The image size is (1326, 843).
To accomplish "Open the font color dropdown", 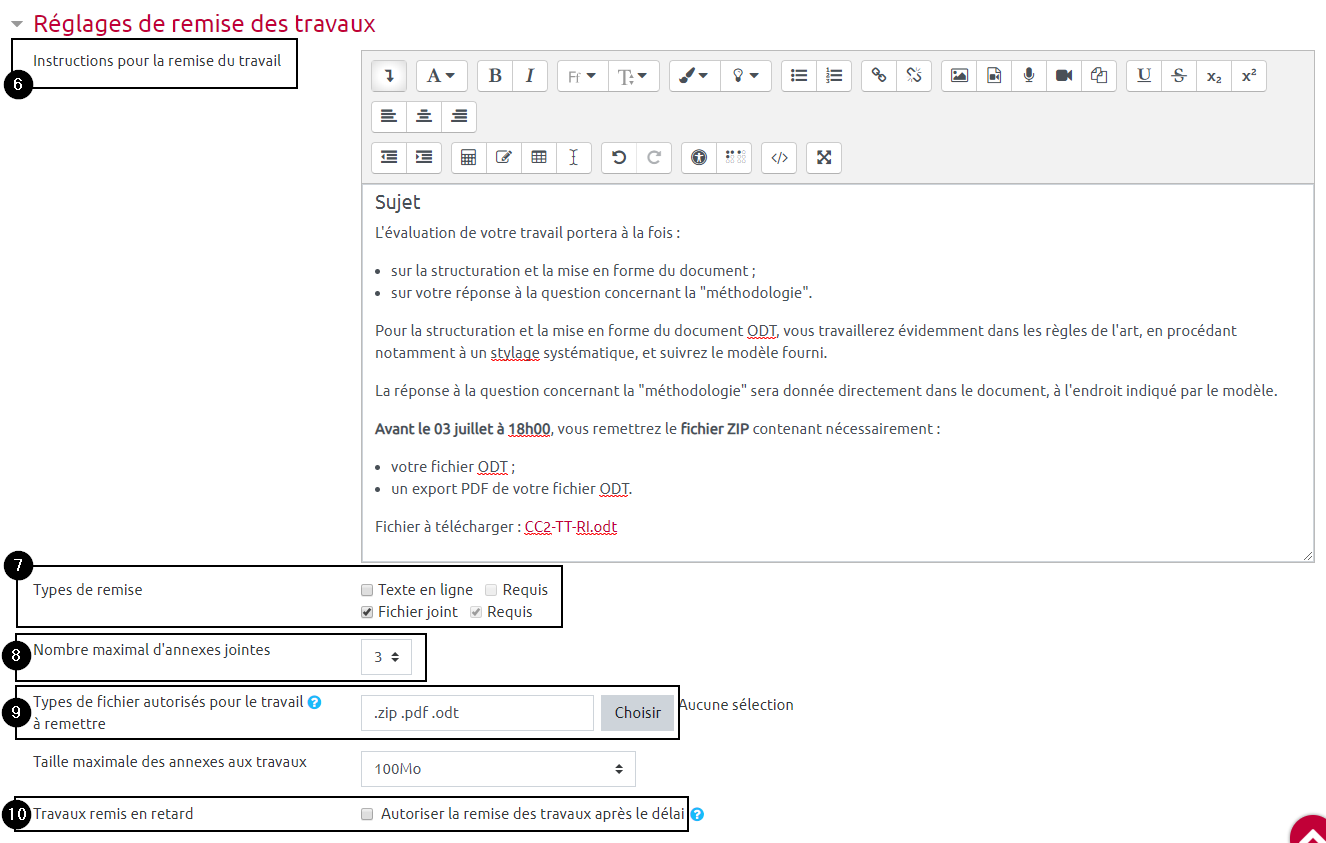I will point(694,76).
